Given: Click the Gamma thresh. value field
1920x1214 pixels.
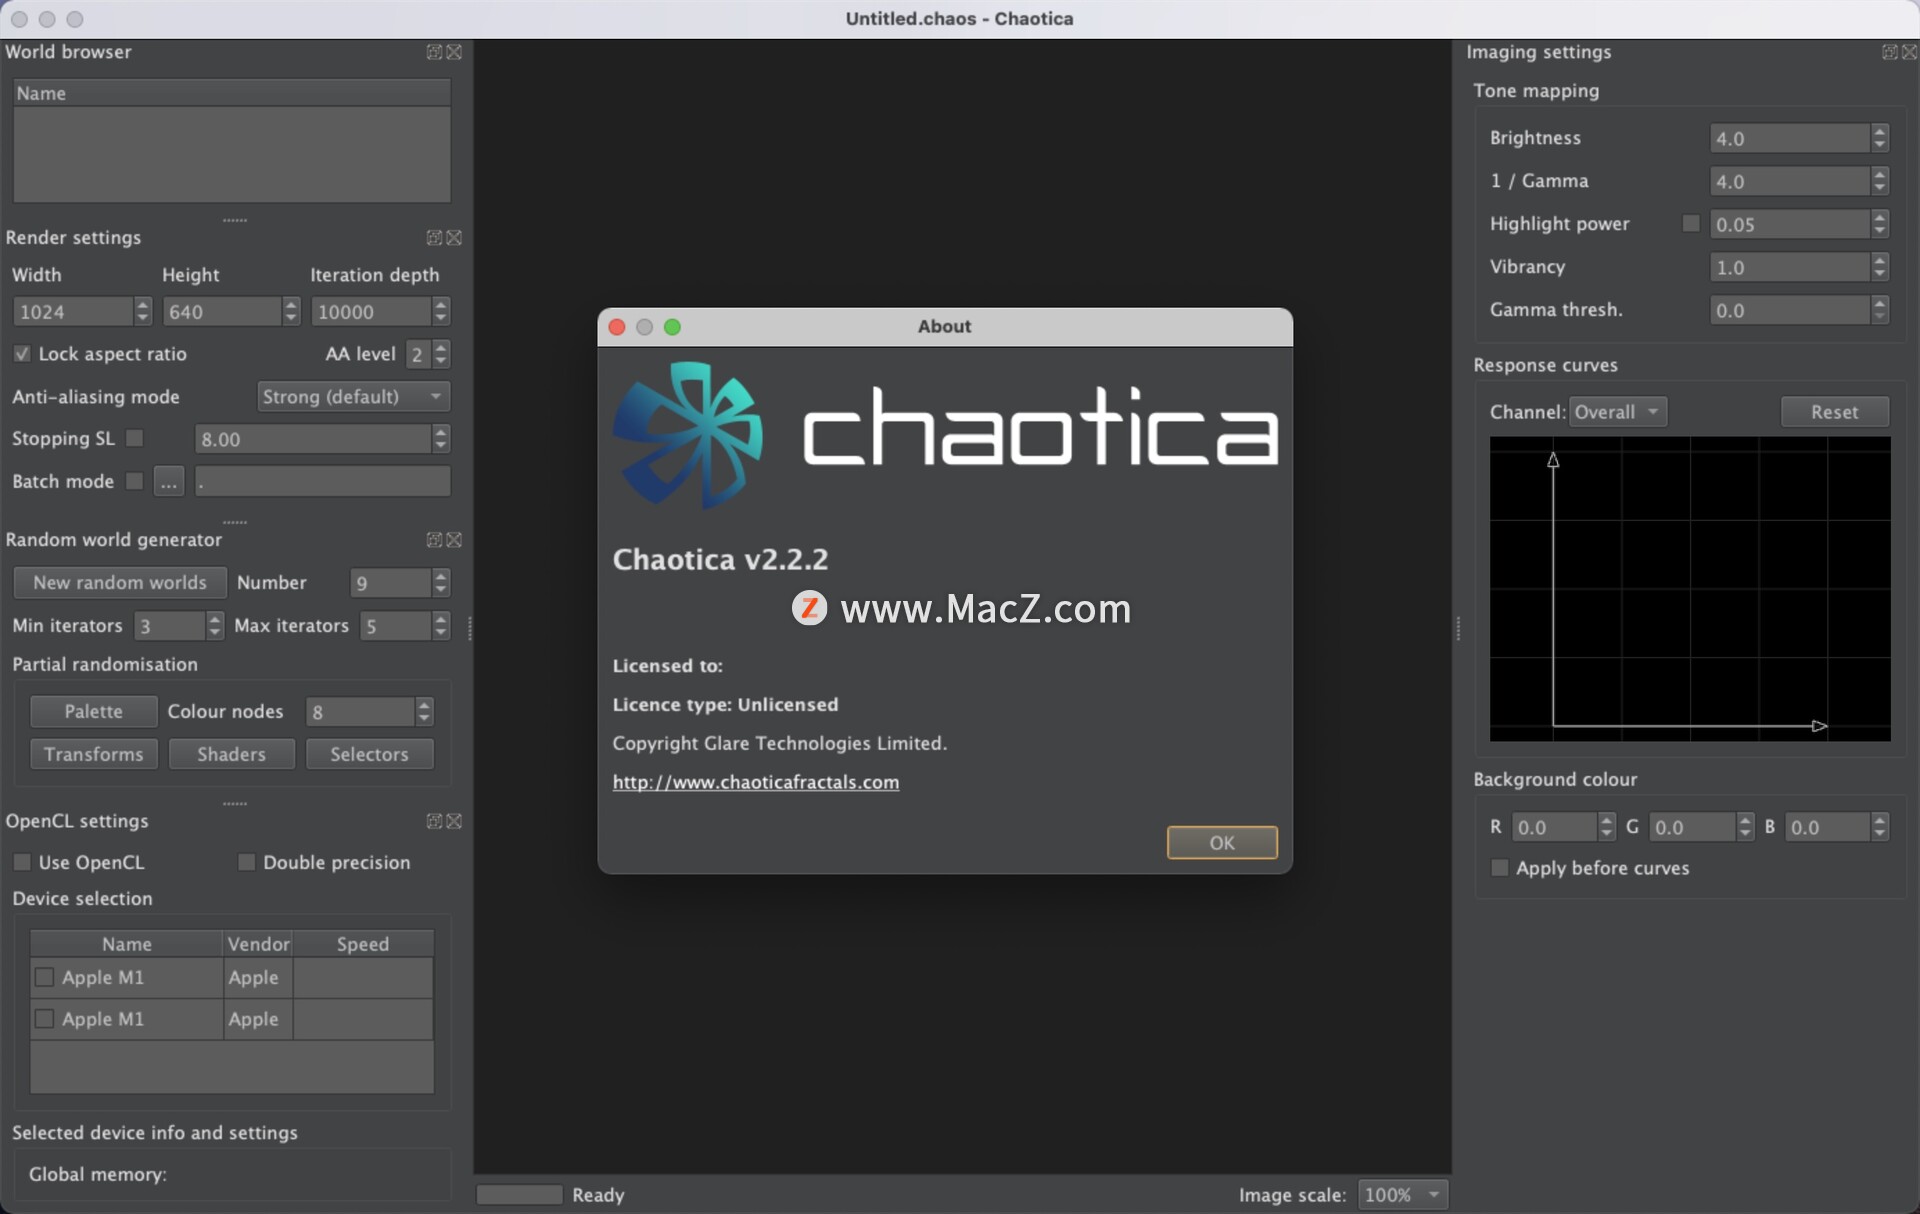Looking at the screenshot, I should pyautogui.click(x=1790, y=310).
